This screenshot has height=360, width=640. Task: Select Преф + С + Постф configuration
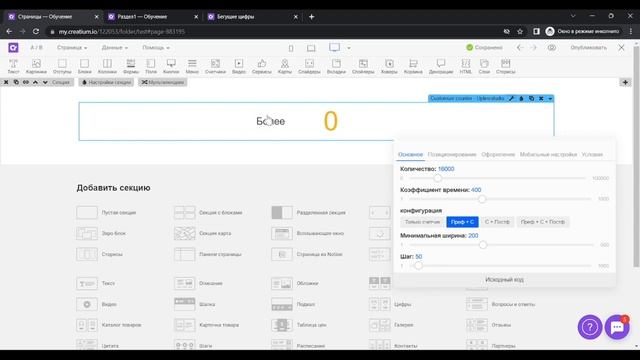542,222
